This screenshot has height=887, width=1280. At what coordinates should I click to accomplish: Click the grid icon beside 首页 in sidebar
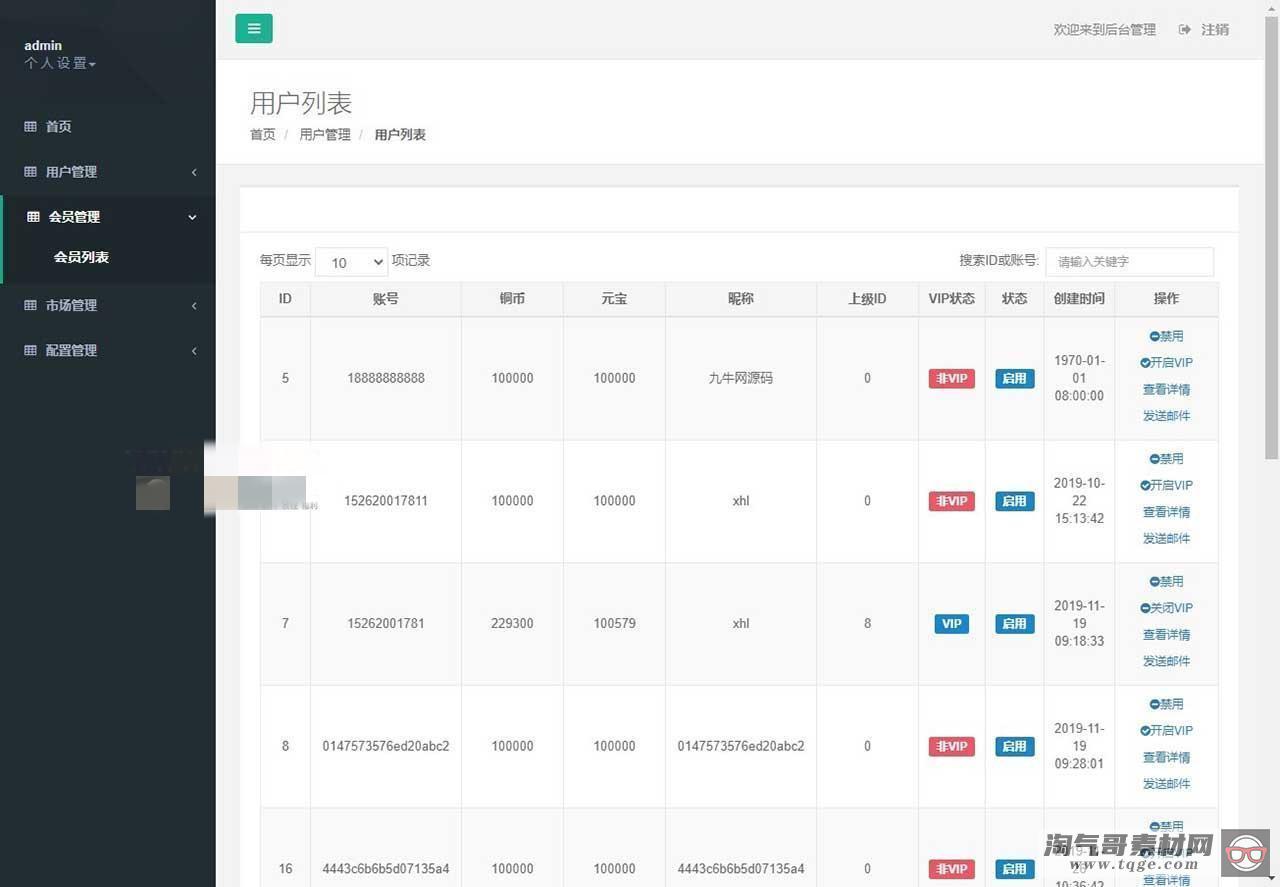pyautogui.click(x=30, y=127)
